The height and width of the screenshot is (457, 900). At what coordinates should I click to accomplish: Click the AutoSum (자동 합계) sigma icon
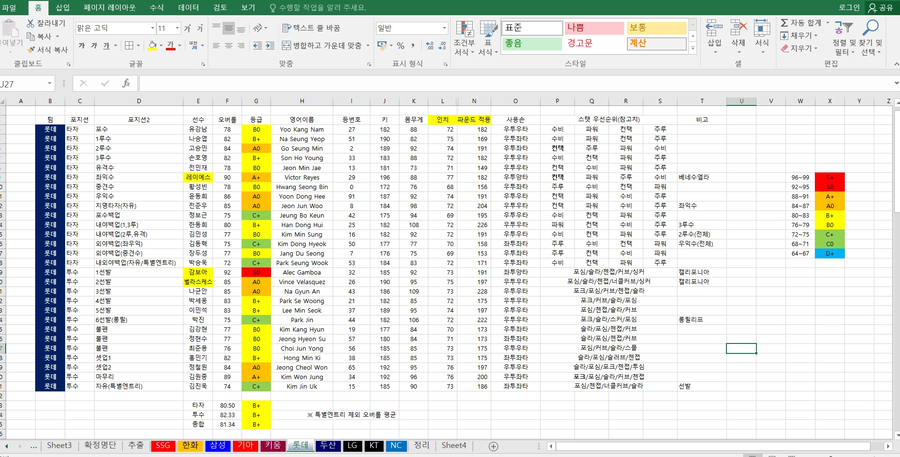pos(784,22)
